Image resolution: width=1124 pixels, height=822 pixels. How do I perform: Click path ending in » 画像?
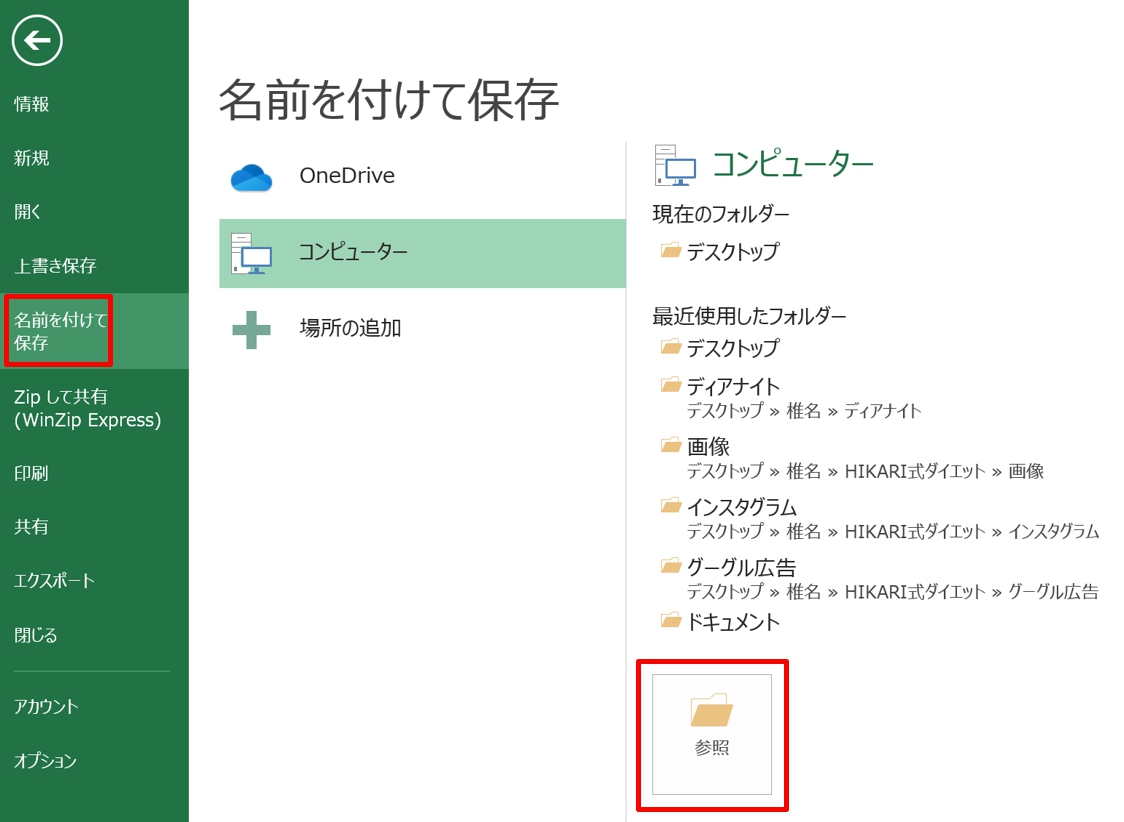tap(865, 472)
